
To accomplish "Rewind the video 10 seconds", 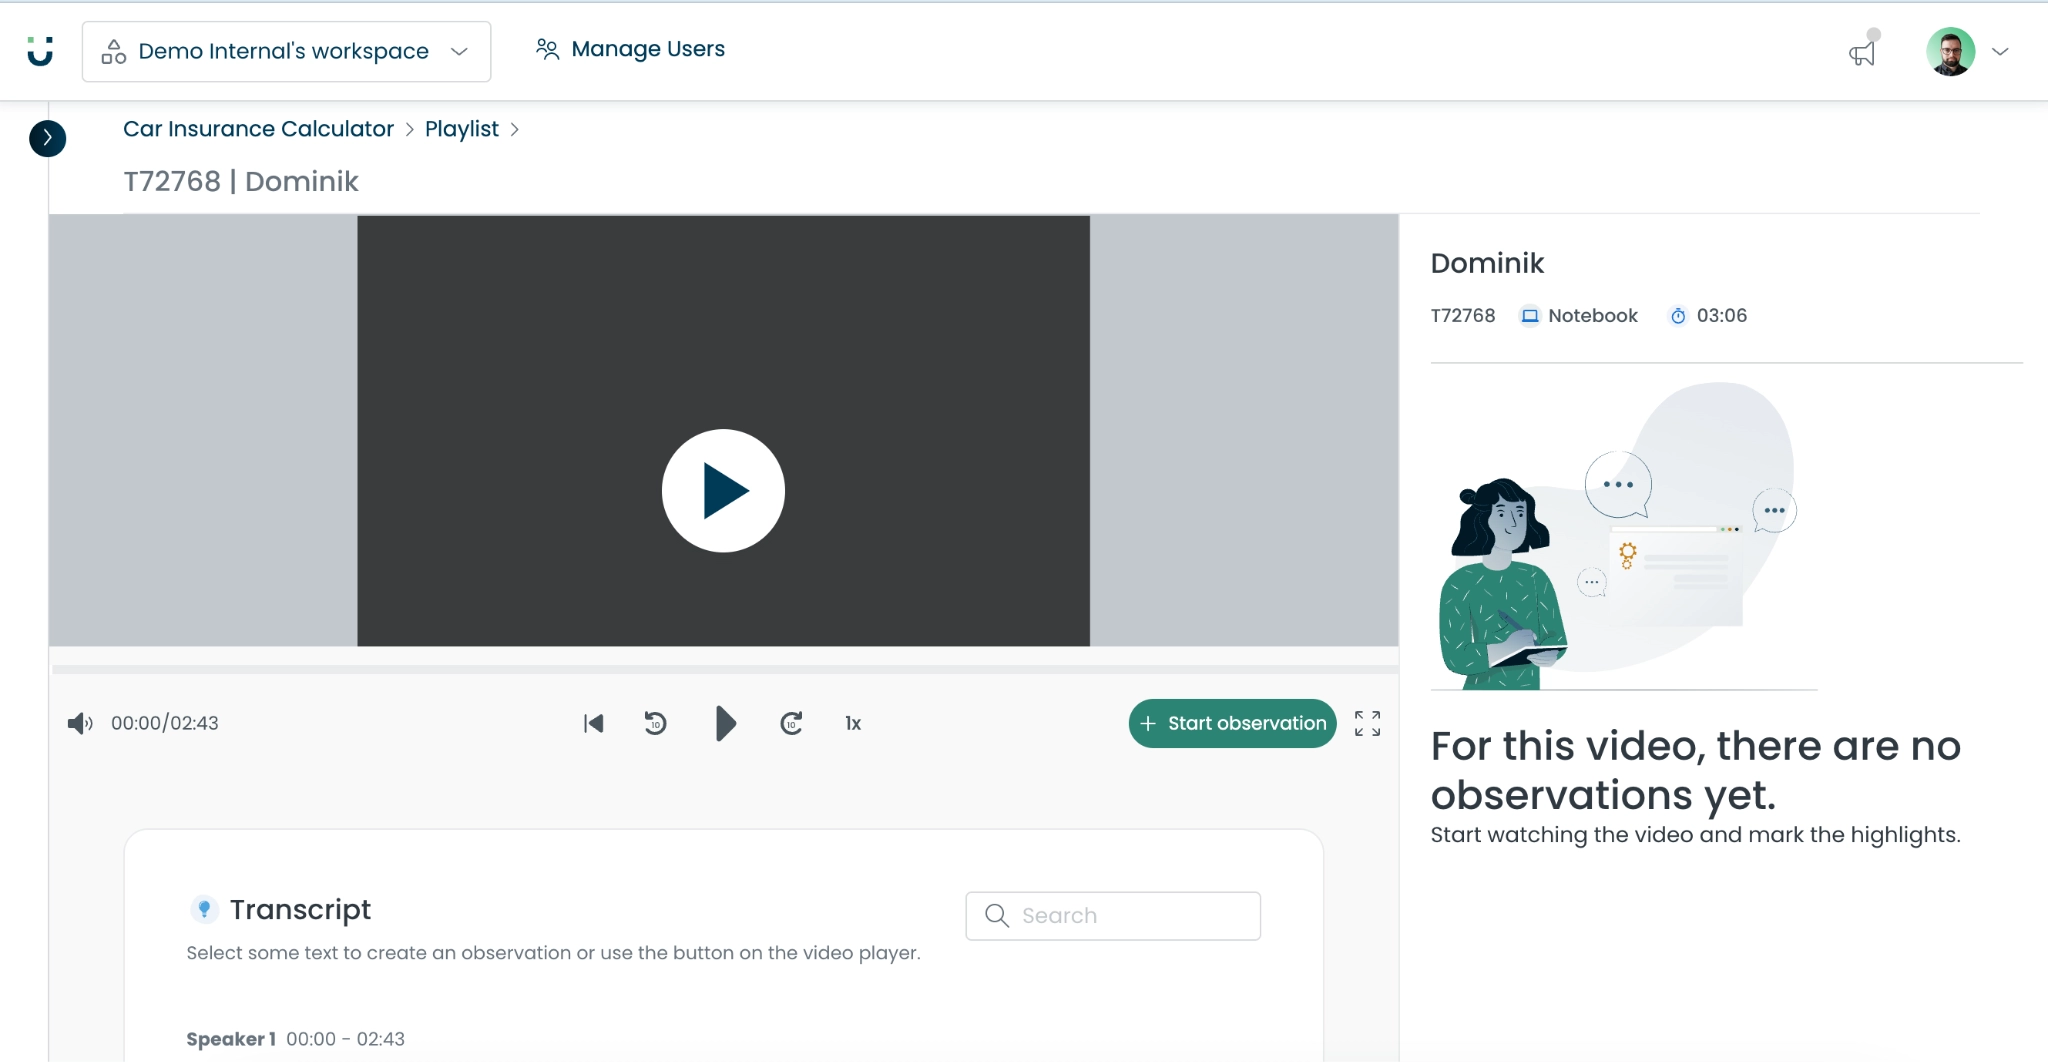I will (655, 723).
